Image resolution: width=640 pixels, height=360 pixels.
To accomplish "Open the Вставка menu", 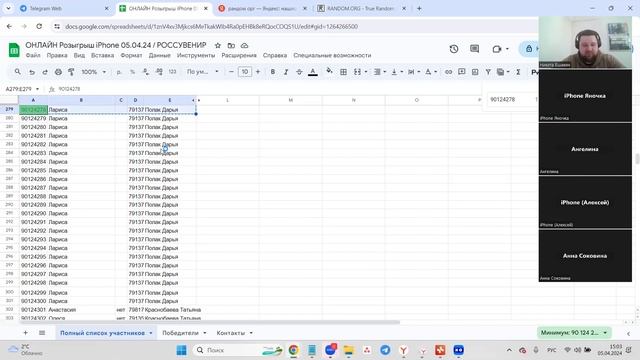I will pyautogui.click(x=102, y=55).
